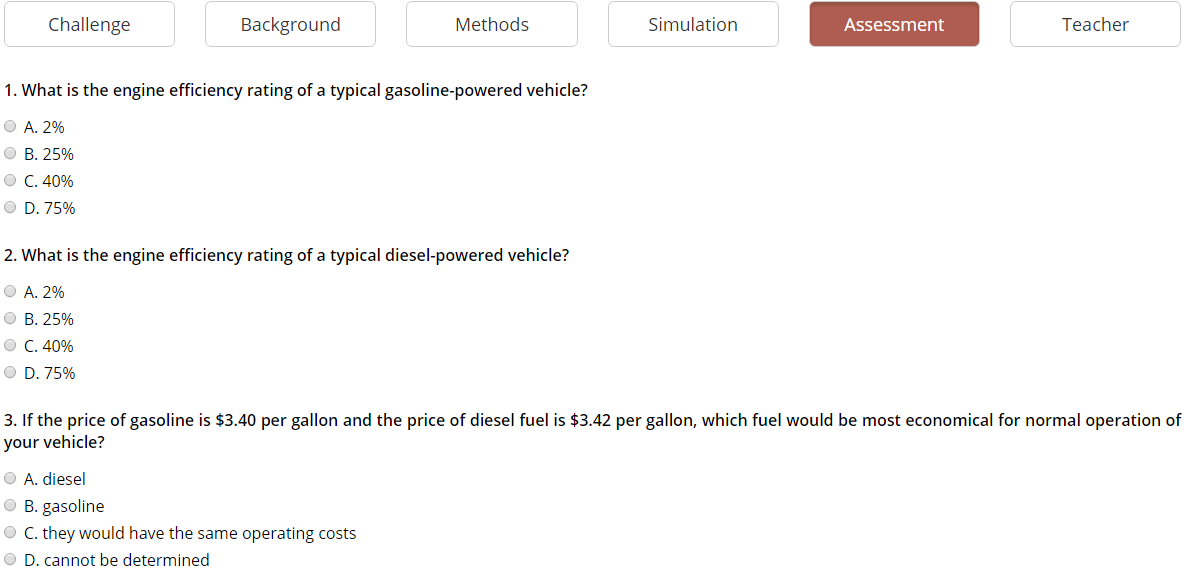Switch to the Background tab
Viewport: 1186px width, 573px height.
pos(290,24)
